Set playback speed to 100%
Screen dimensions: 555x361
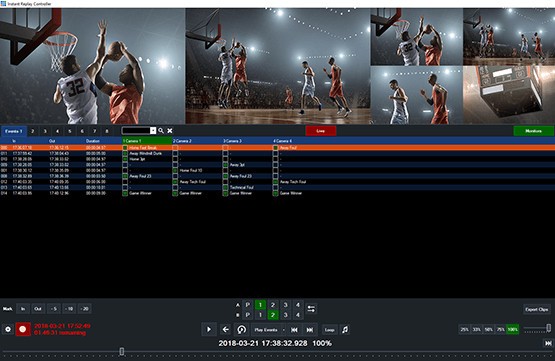pos(513,330)
